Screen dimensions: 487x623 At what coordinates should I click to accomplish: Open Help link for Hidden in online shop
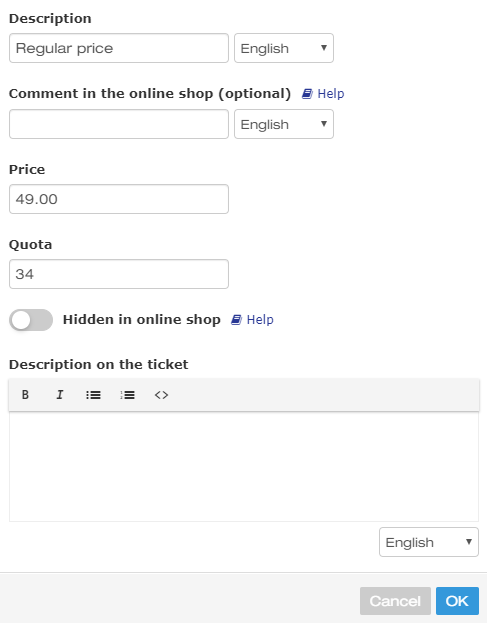(260, 320)
